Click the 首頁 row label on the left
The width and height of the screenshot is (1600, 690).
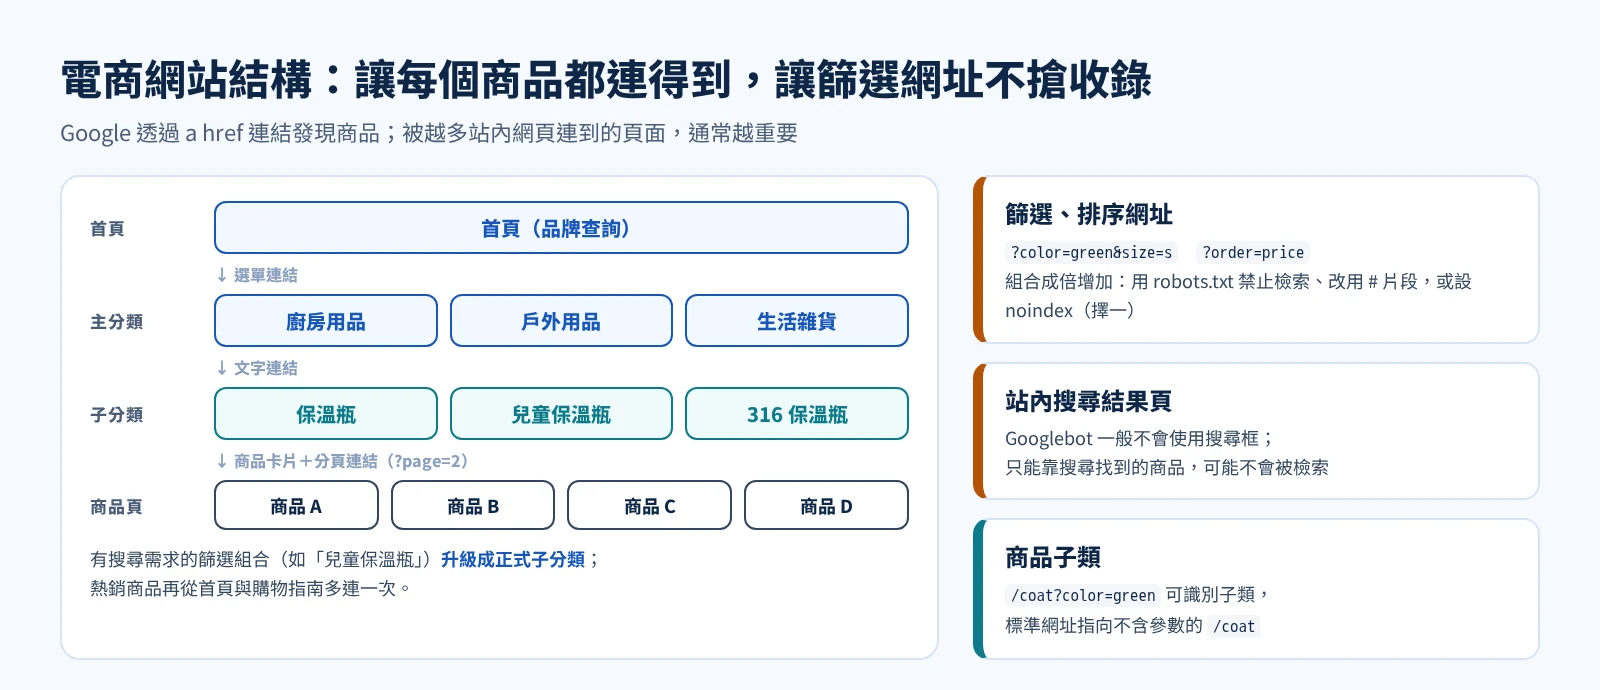coord(107,229)
